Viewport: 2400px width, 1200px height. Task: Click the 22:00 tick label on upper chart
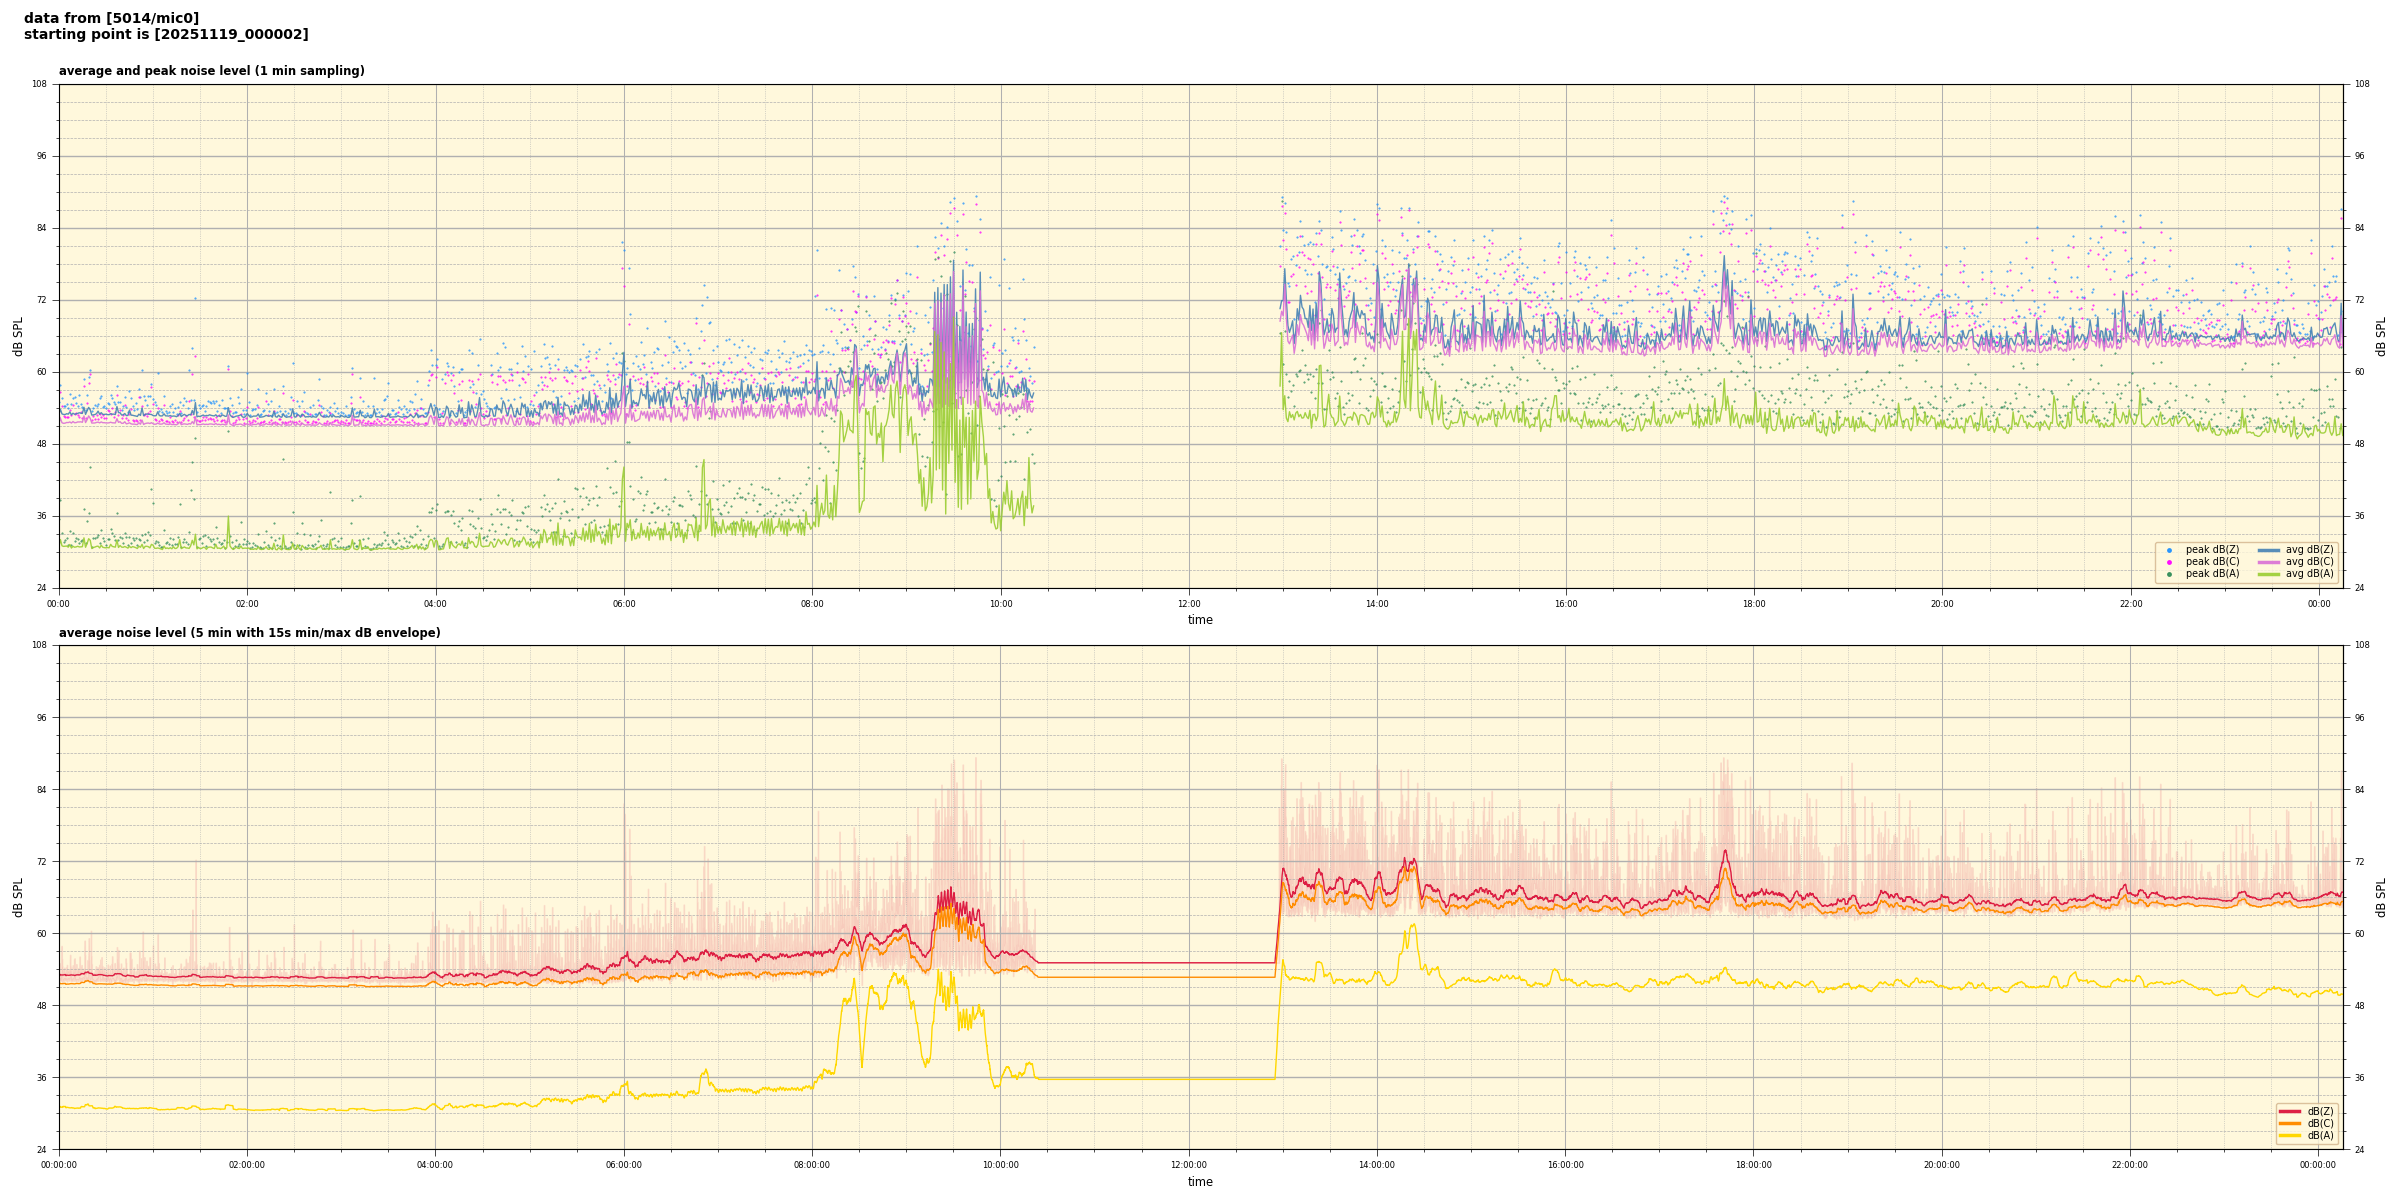[x=2130, y=604]
